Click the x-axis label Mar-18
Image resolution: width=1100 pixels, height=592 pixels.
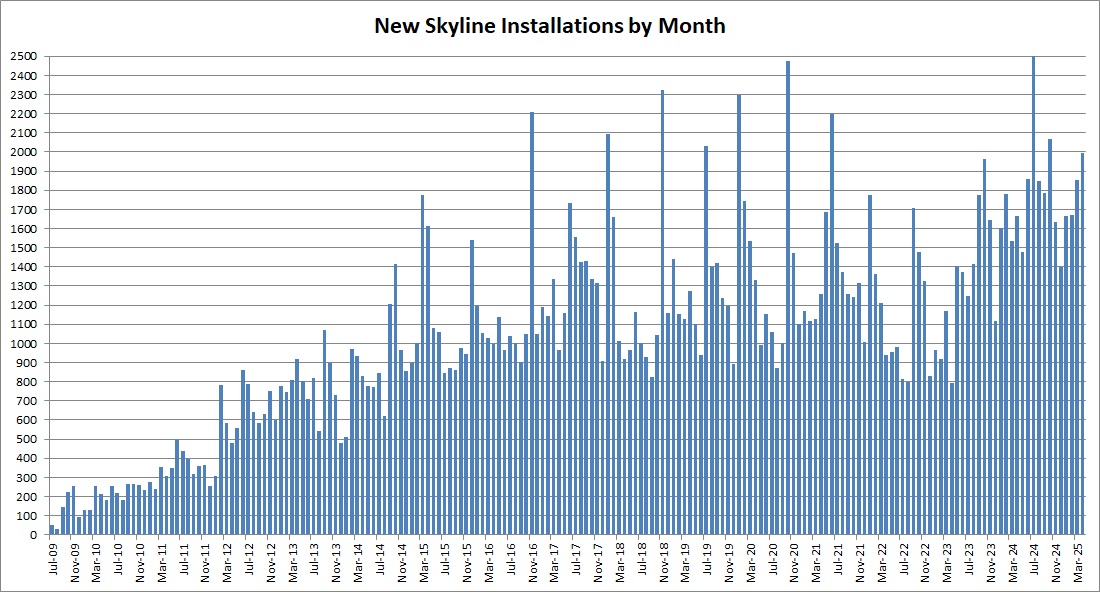tap(619, 562)
